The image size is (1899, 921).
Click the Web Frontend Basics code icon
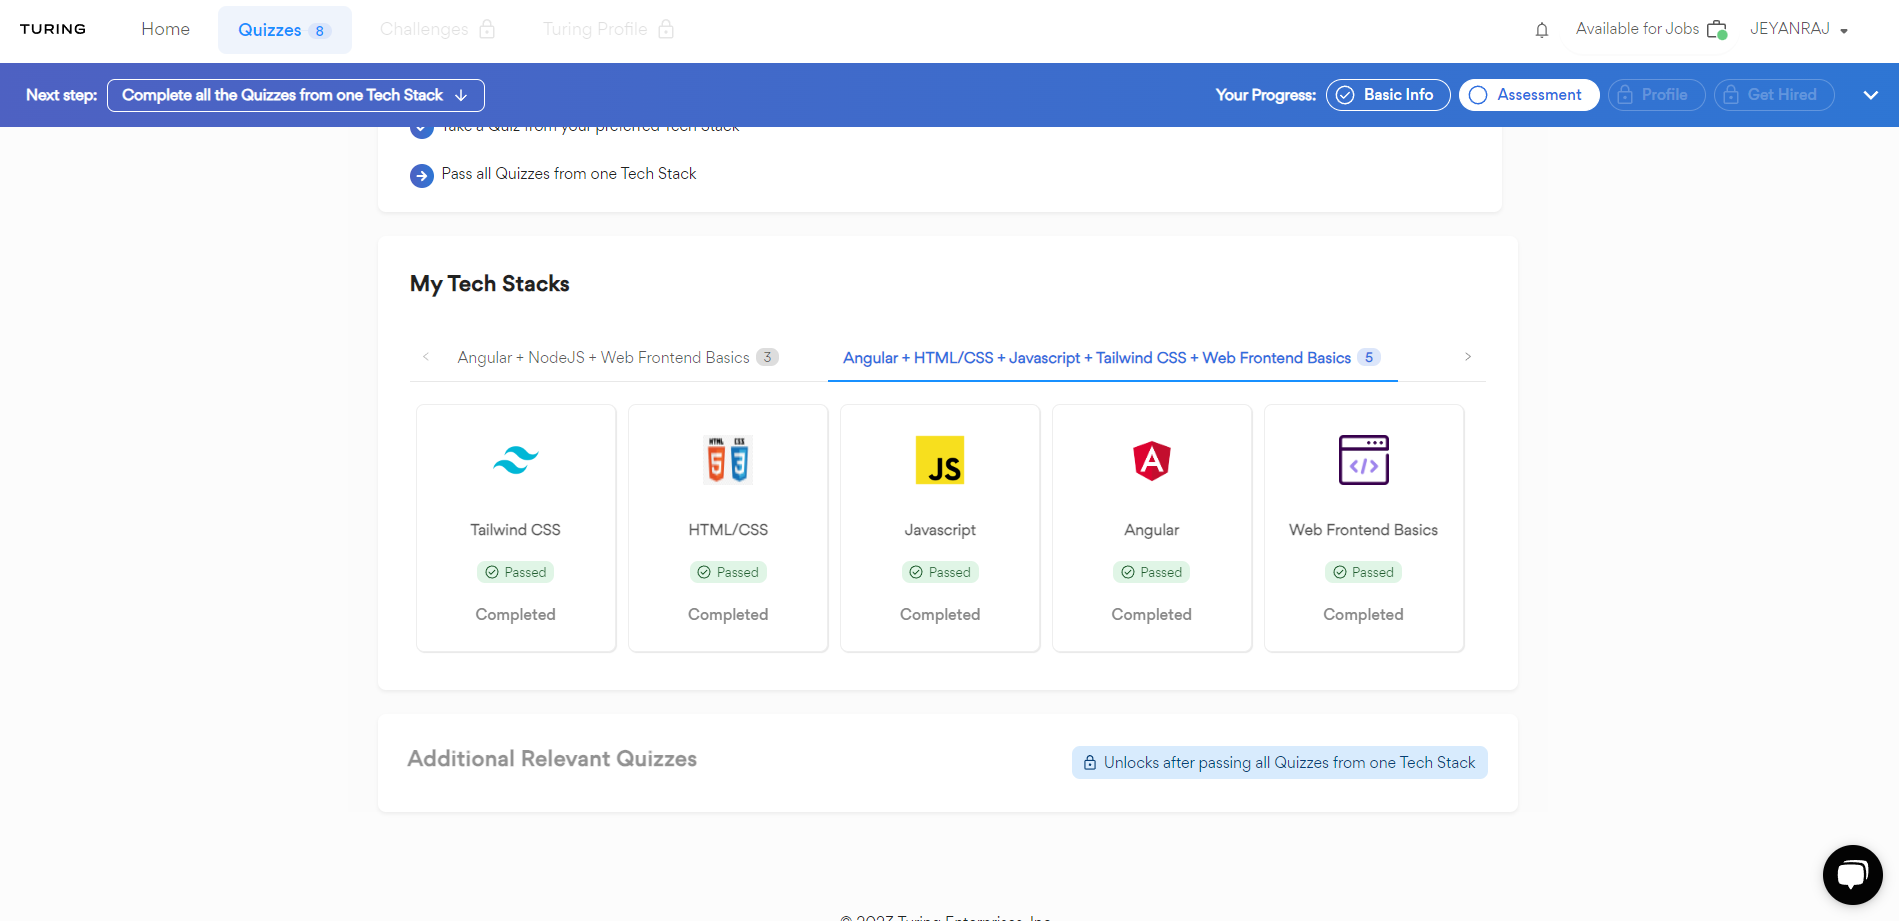pos(1364,460)
